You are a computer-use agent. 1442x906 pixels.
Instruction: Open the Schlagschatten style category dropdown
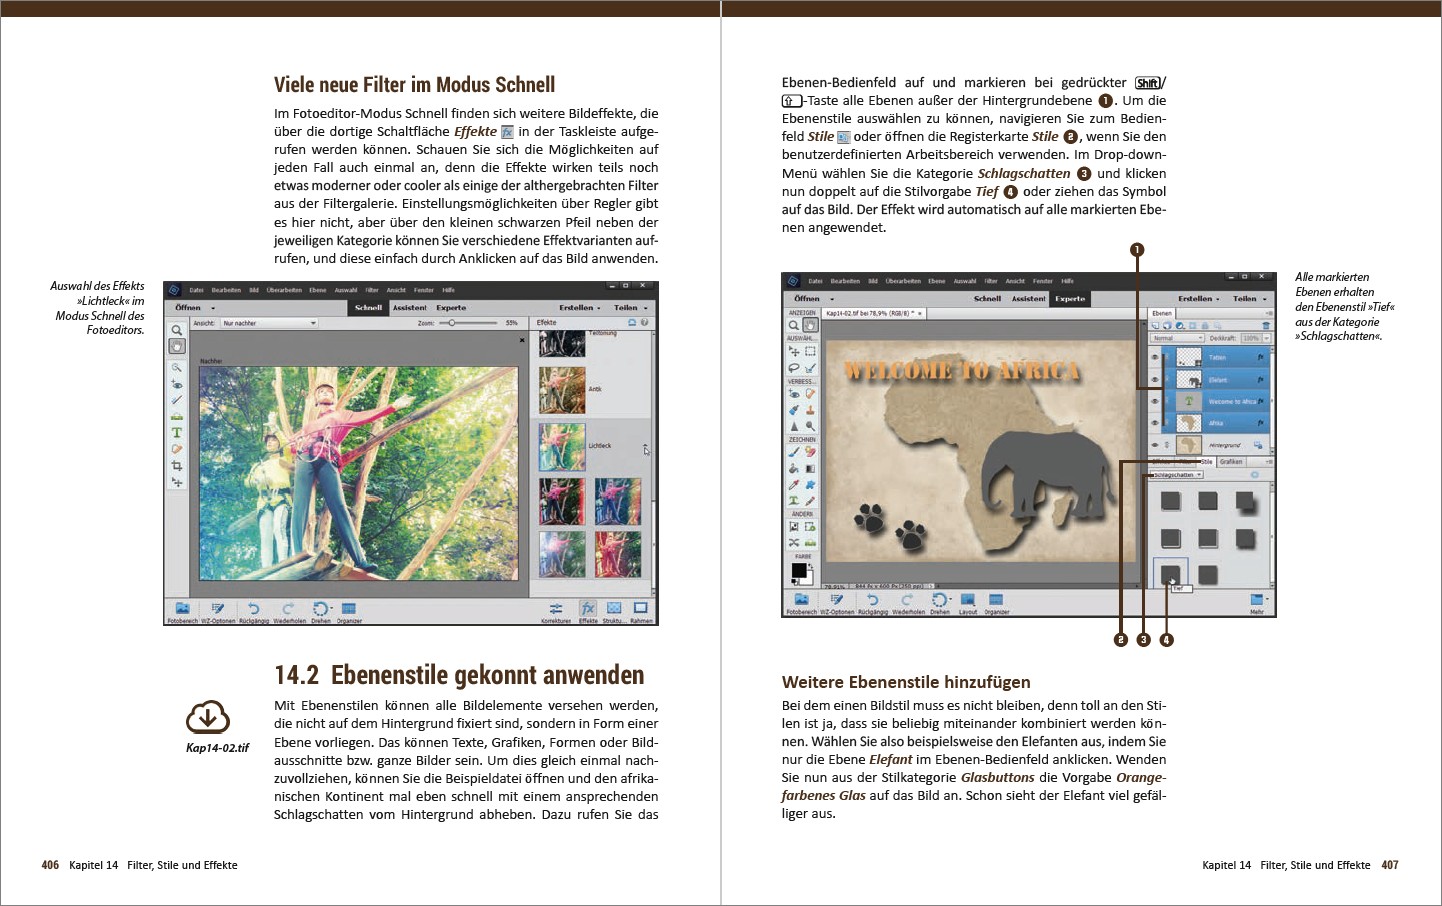click(1176, 475)
